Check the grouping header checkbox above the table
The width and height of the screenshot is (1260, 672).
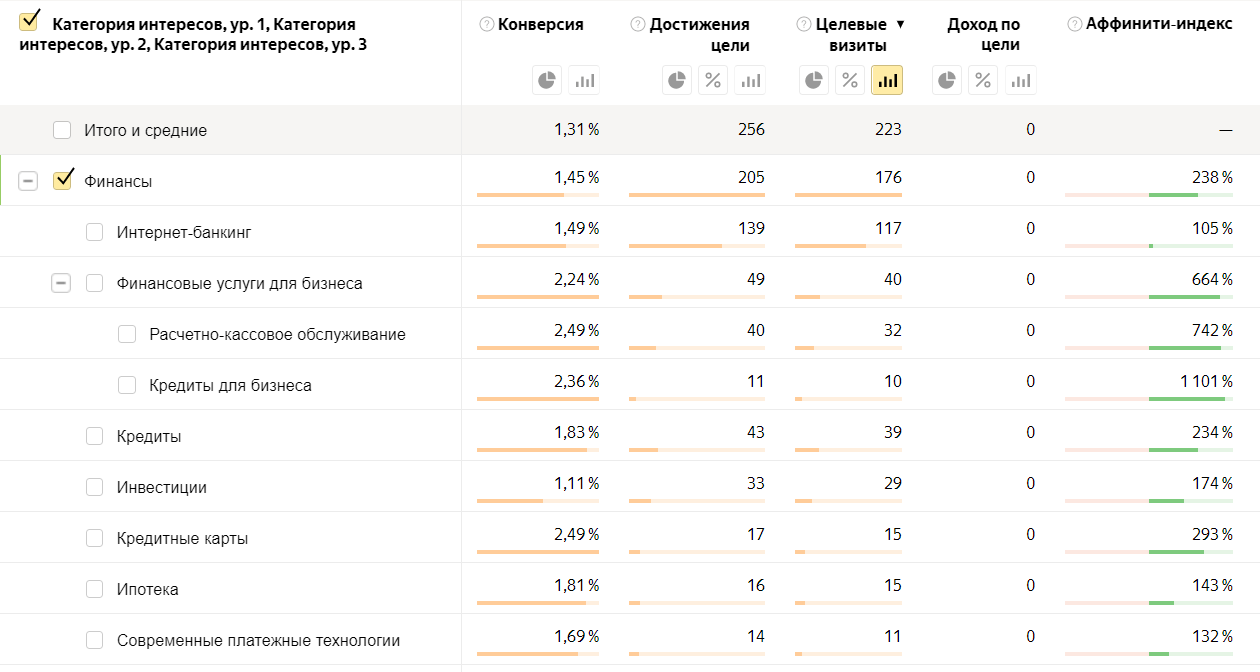click(28, 18)
